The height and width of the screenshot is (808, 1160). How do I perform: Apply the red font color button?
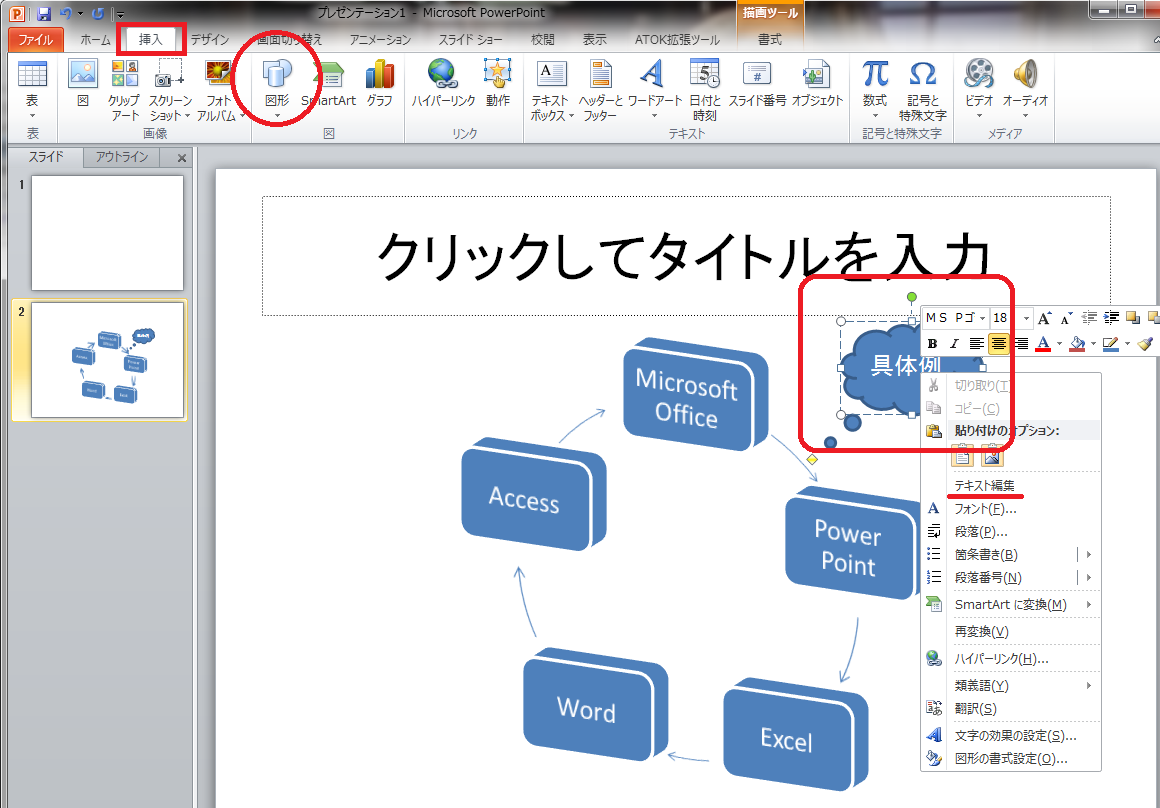1043,343
